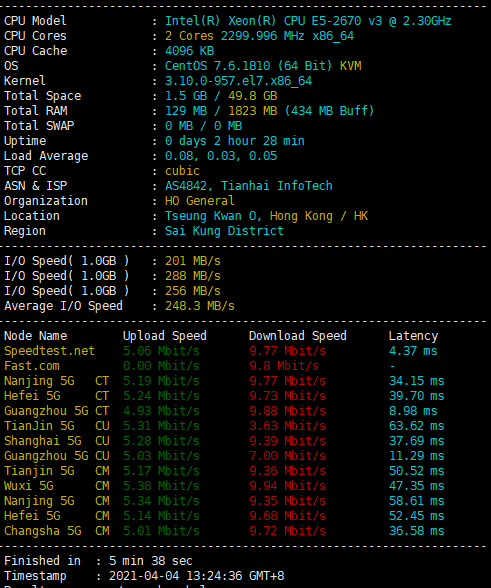Viewport: 491px width, 588px height.
Task: Click TianJin 5G CU download speed 3.63
Action: pyautogui.click(x=287, y=426)
